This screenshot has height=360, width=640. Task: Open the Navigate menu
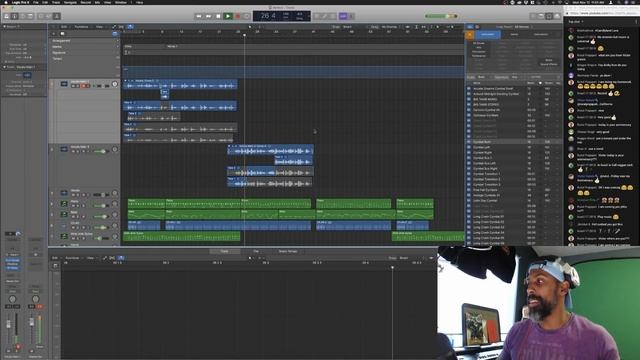tap(70, 2)
